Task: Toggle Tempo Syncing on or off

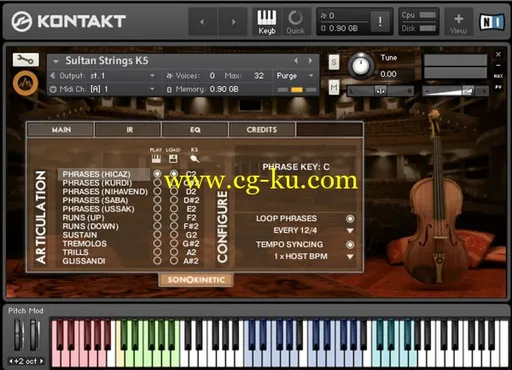Action: [x=350, y=245]
